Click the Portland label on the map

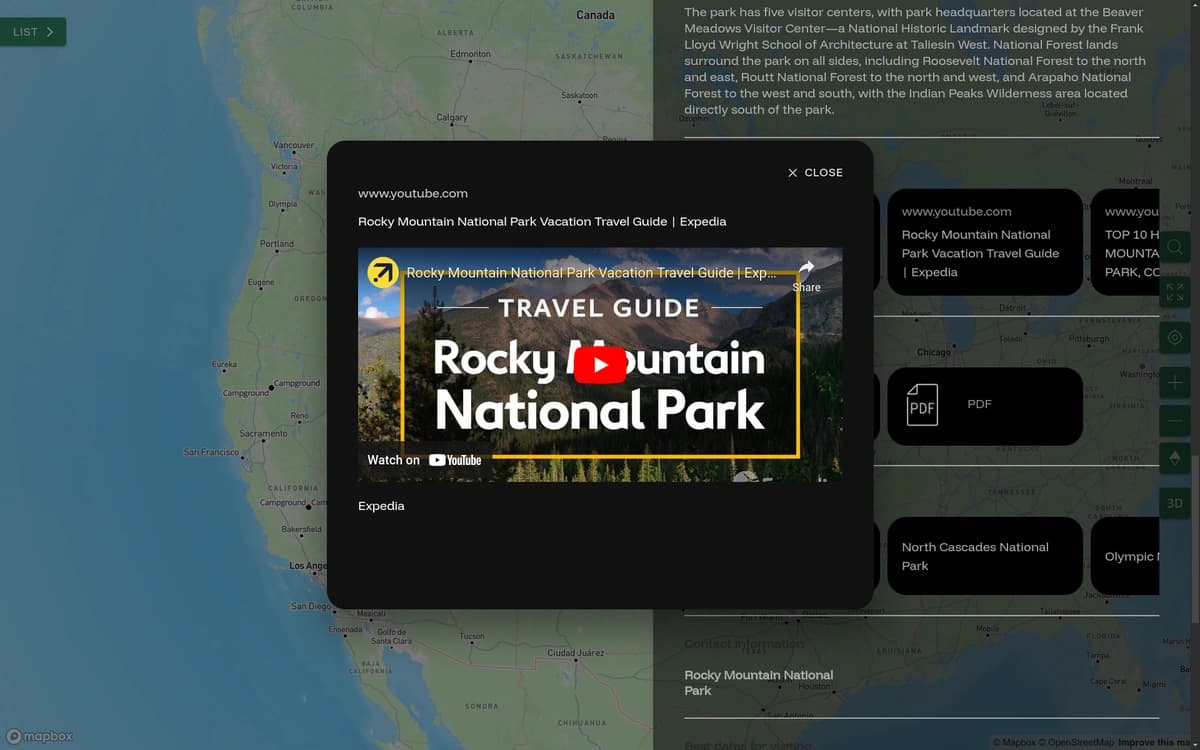[277, 244]
